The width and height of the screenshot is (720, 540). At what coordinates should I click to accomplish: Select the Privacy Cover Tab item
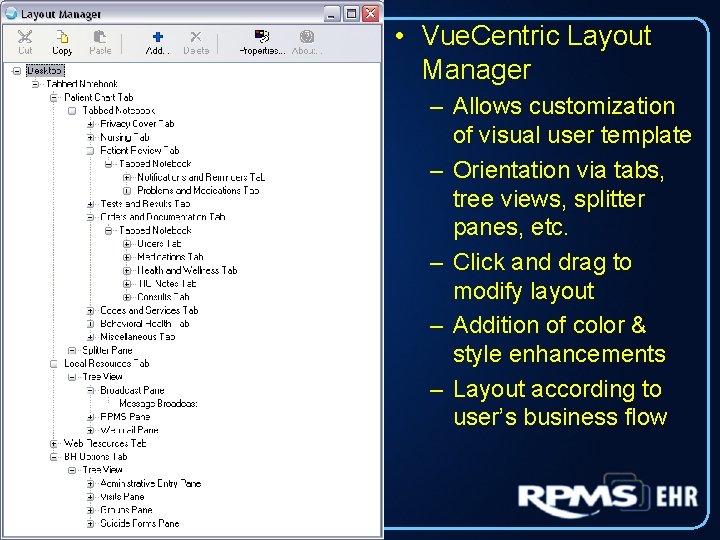(137, 124)
